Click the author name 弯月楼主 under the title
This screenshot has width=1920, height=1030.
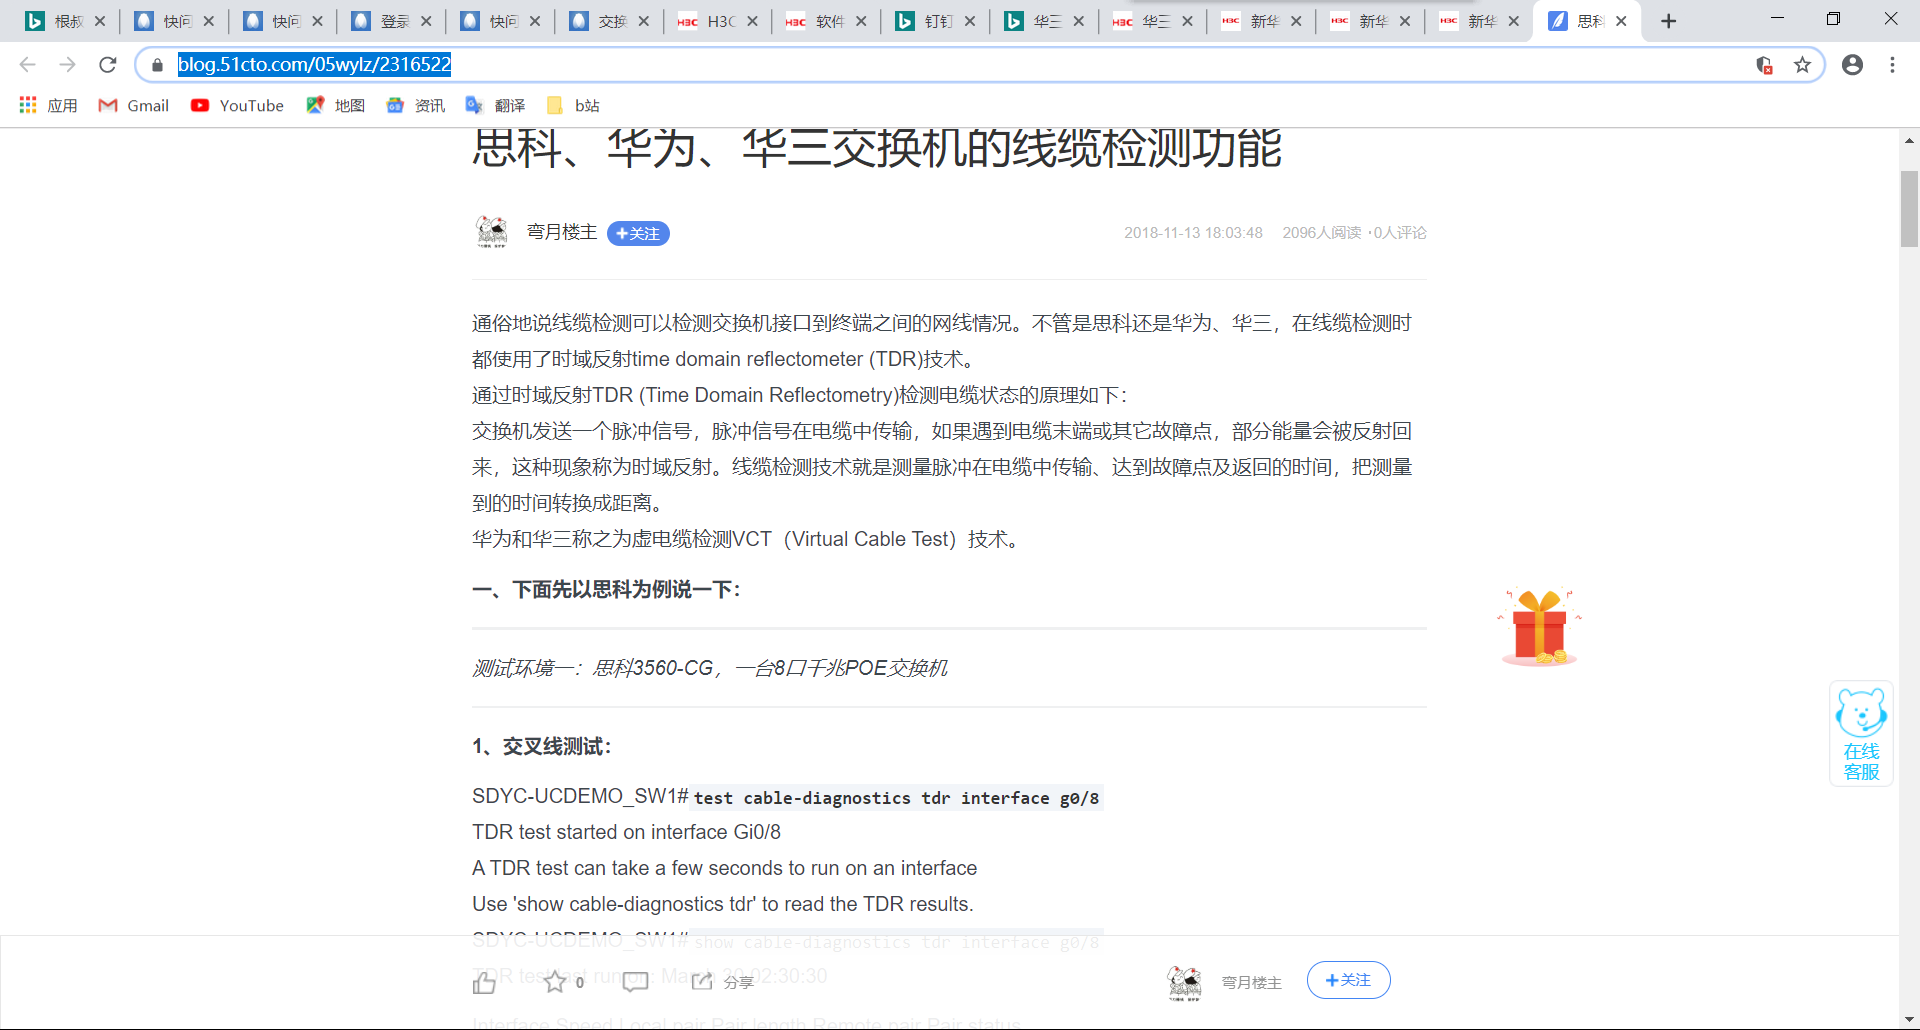tap(562, 232)
